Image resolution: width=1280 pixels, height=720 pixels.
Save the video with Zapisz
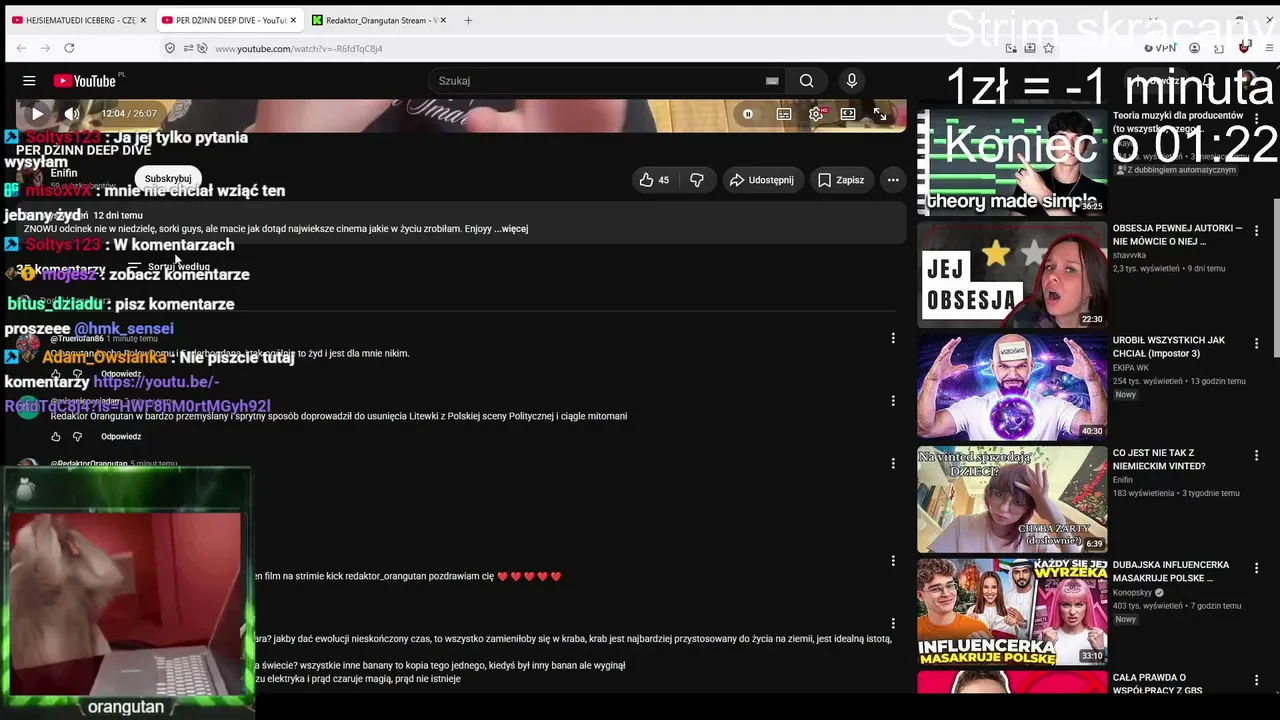pos(840,180)
